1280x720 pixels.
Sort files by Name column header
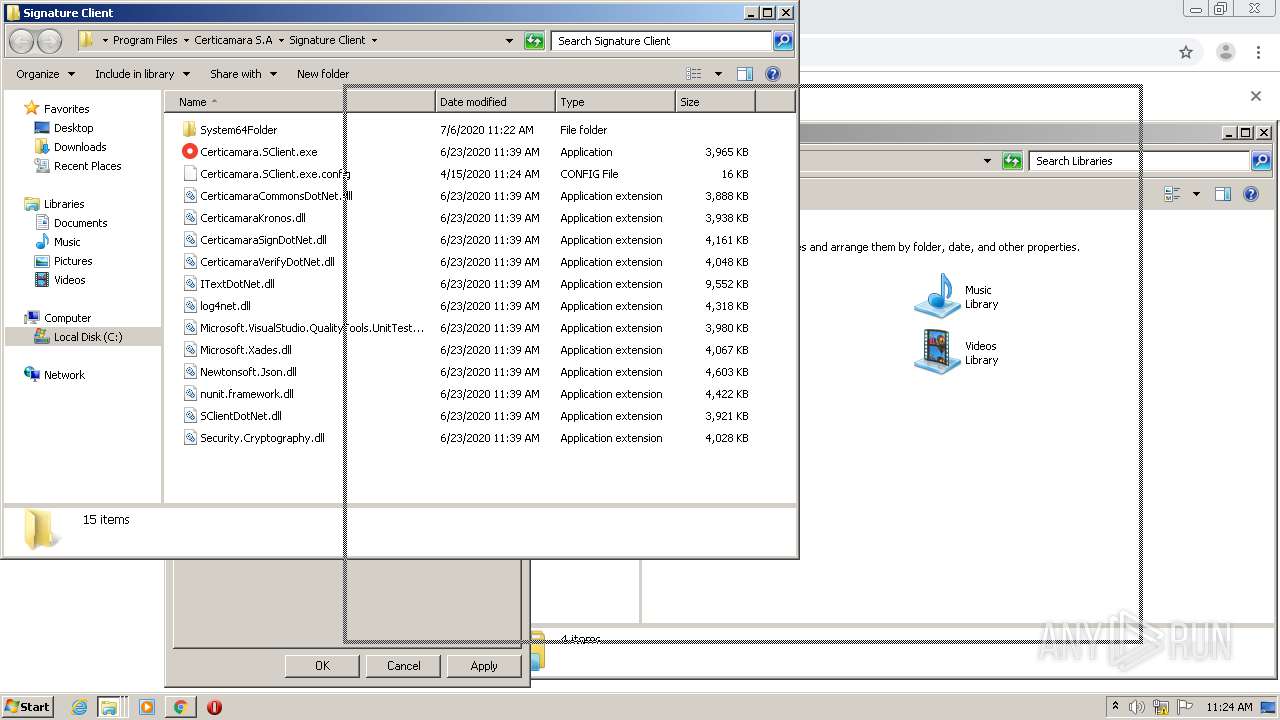300,102
